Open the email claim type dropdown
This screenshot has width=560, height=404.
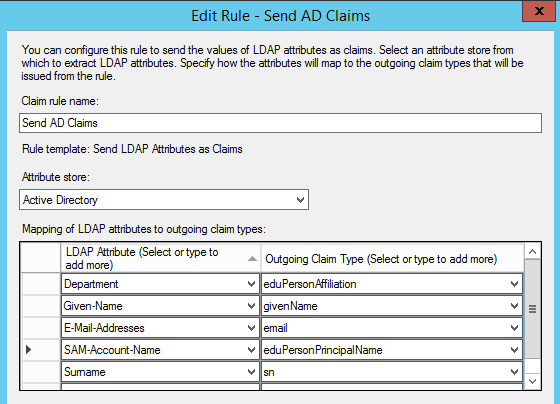[514, 328]
